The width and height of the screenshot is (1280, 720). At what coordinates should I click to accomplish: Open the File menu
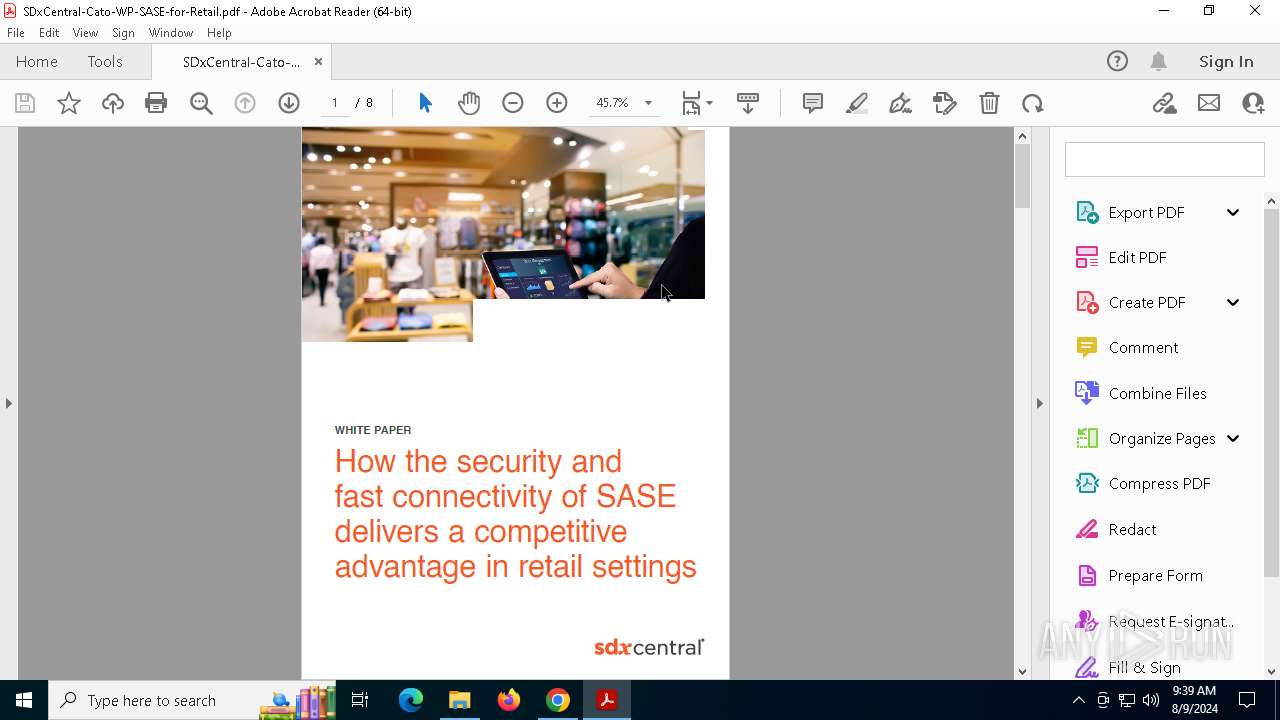click(x=16, y=32)
